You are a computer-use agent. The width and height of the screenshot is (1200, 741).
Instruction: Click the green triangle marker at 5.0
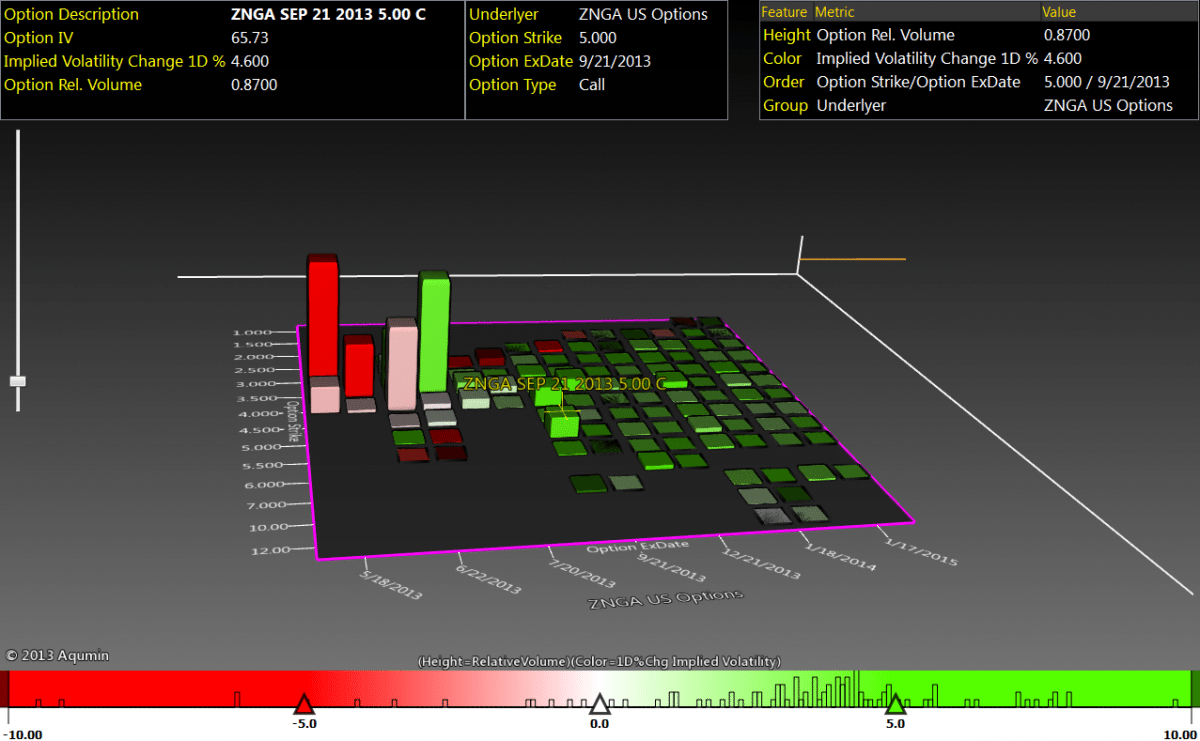tap(895, 702)
